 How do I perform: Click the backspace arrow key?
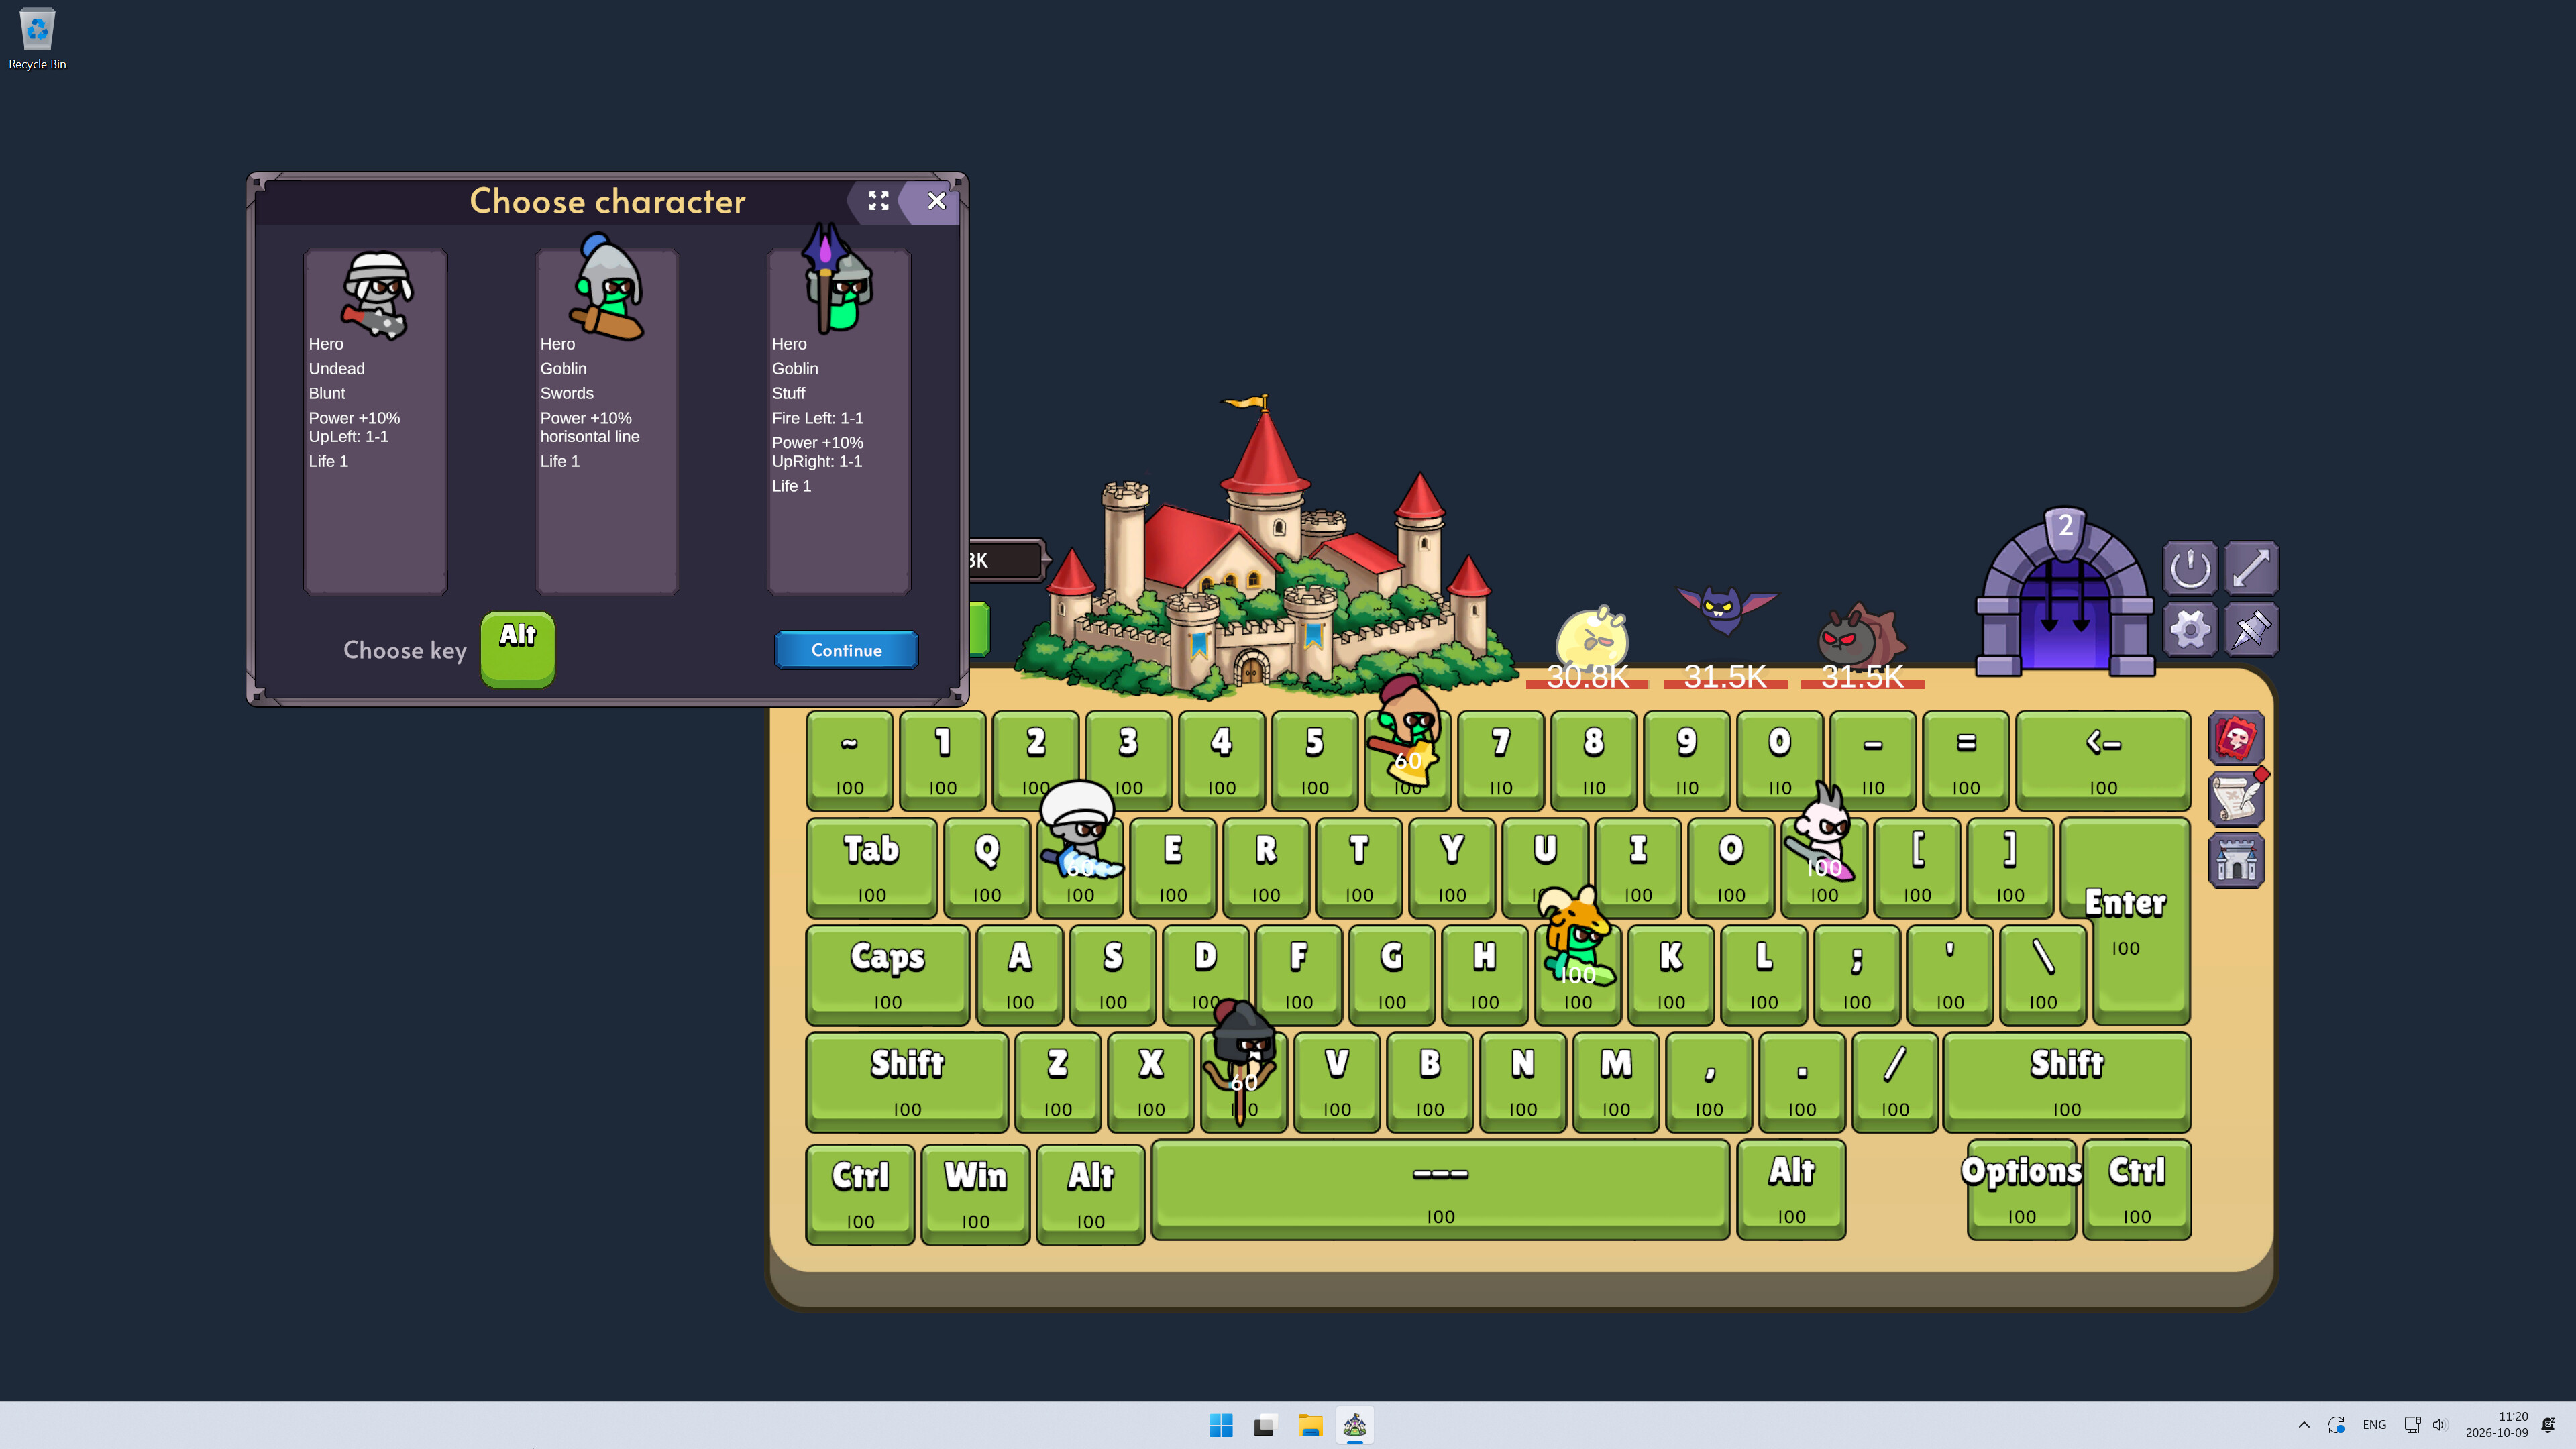2103,760
